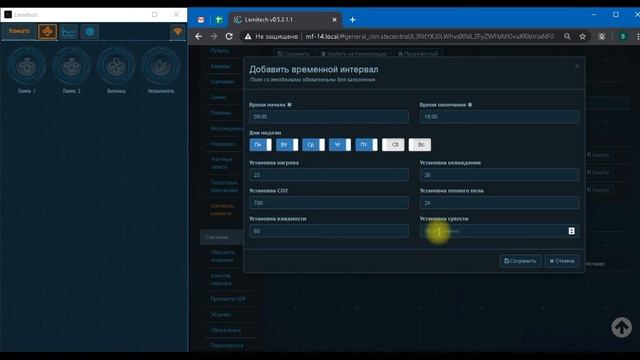
Task: Switch to the pinned Gmail browser tab
Action: click(x=201, y=20)
